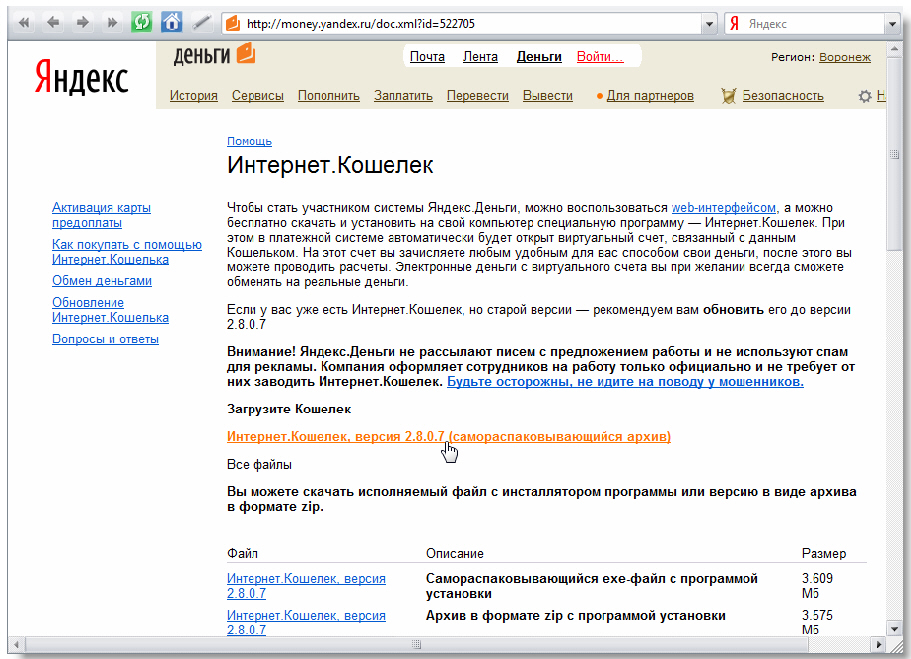Switch to the Лента tab
Image resolution: width=911 pixels, height=659 pixels.
pyautogui.click(x=480, y=57)
